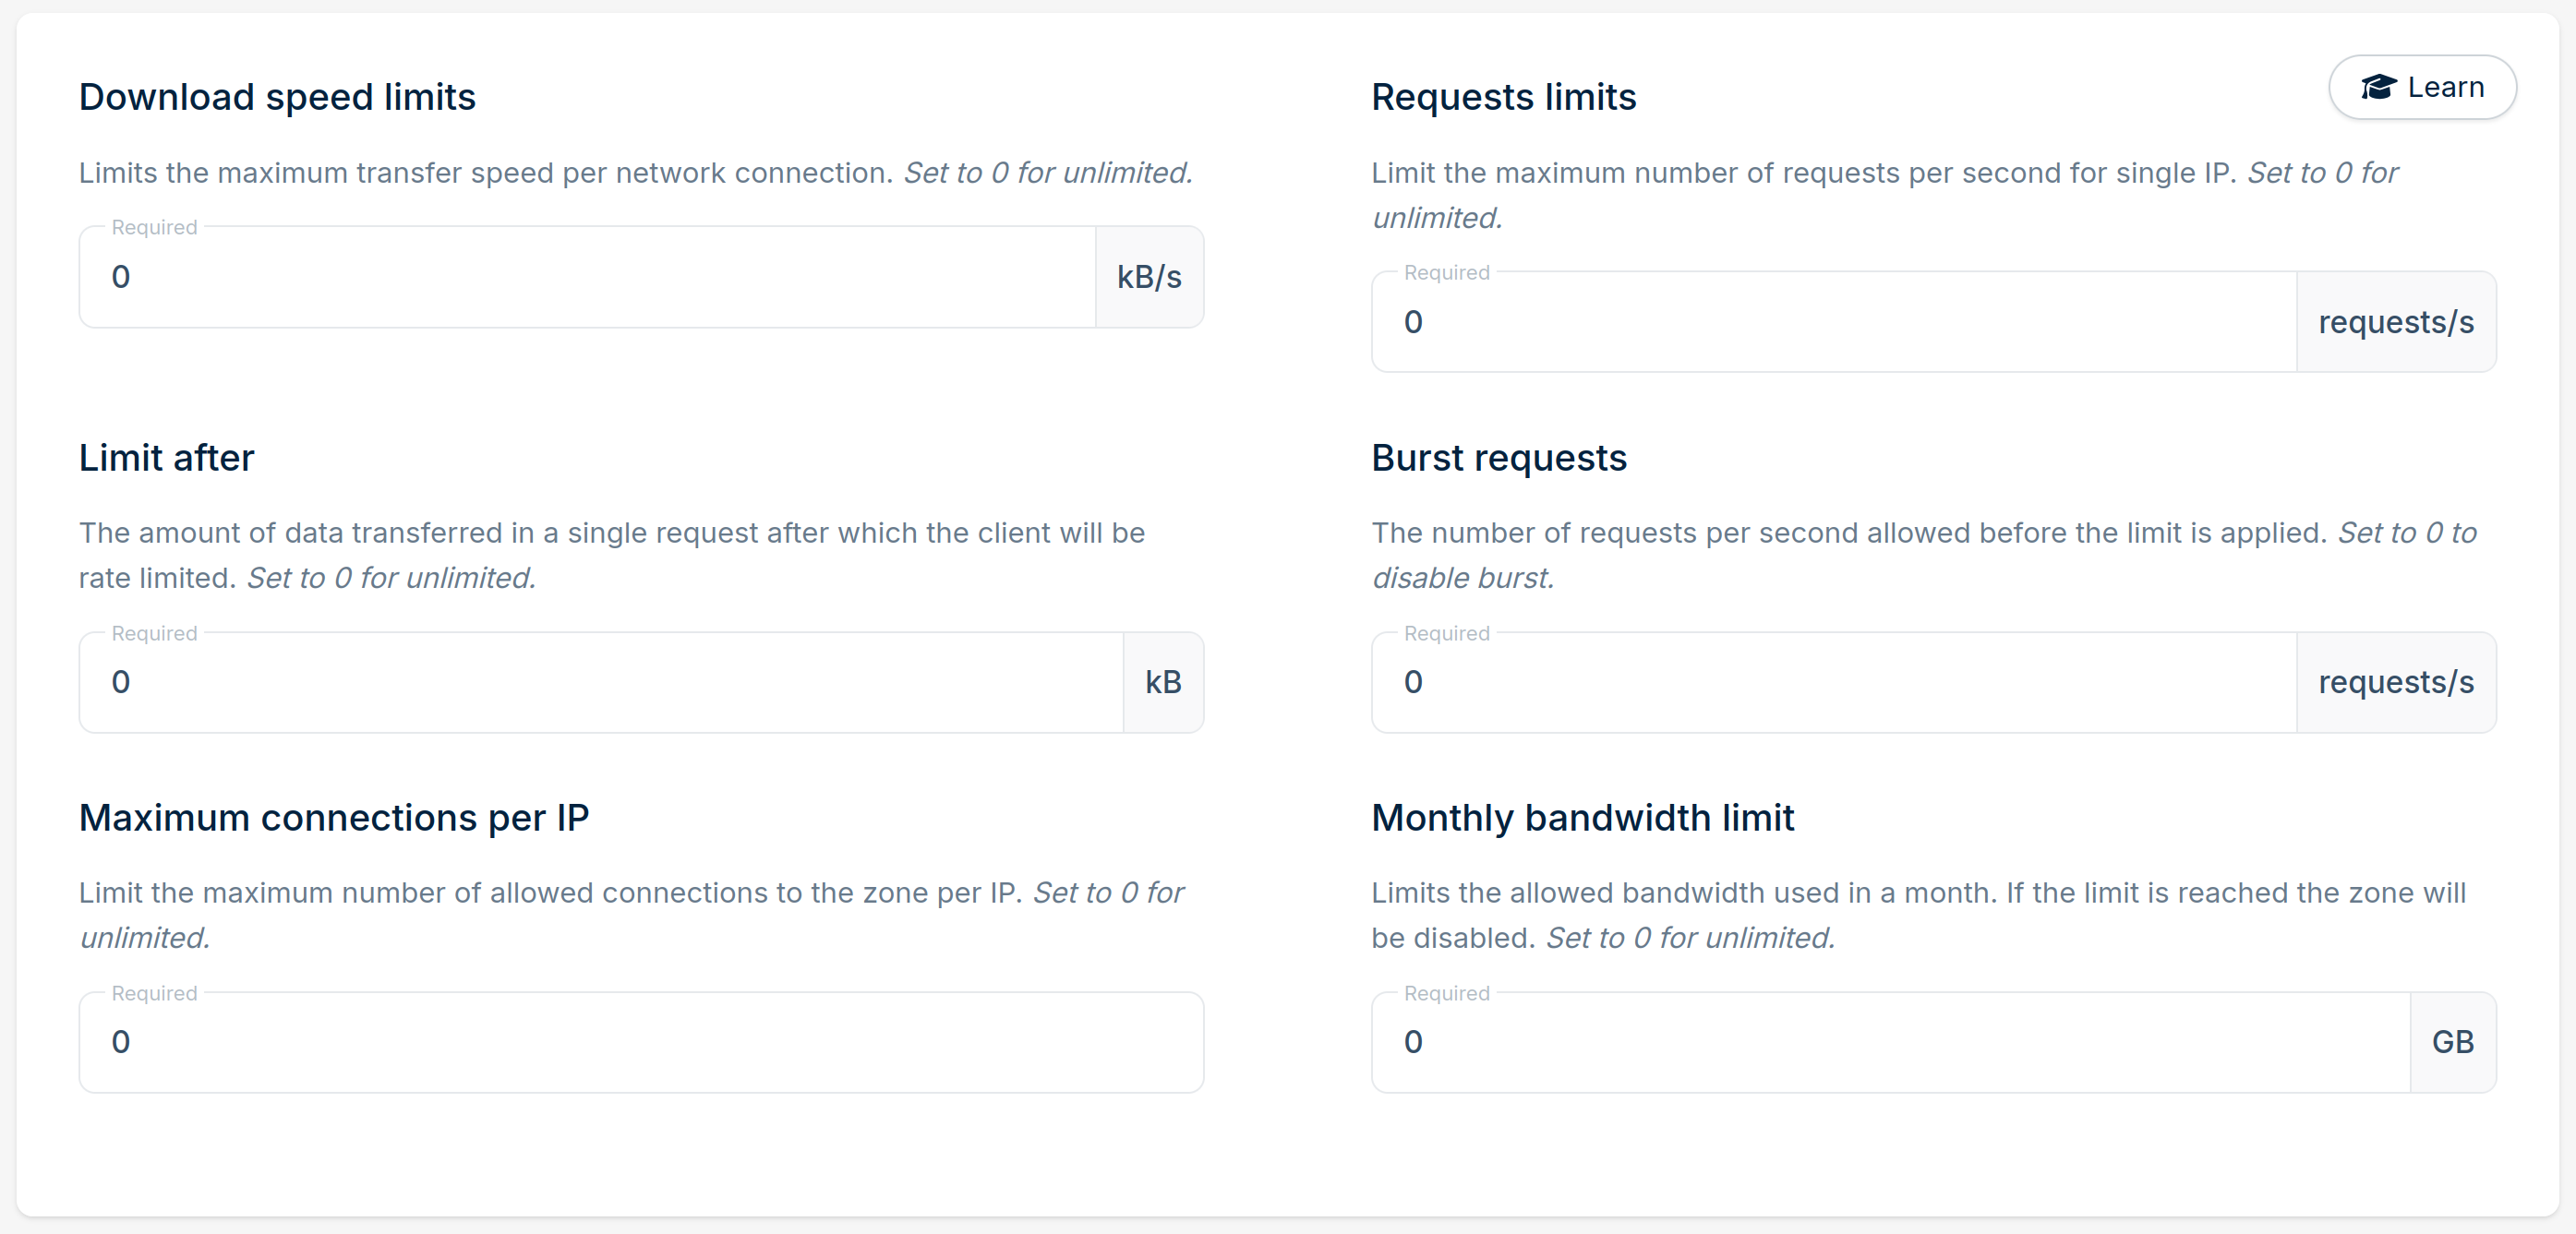Click the Maximum connections per IP heading
2576x1234 pixels.
coord(334,817)
